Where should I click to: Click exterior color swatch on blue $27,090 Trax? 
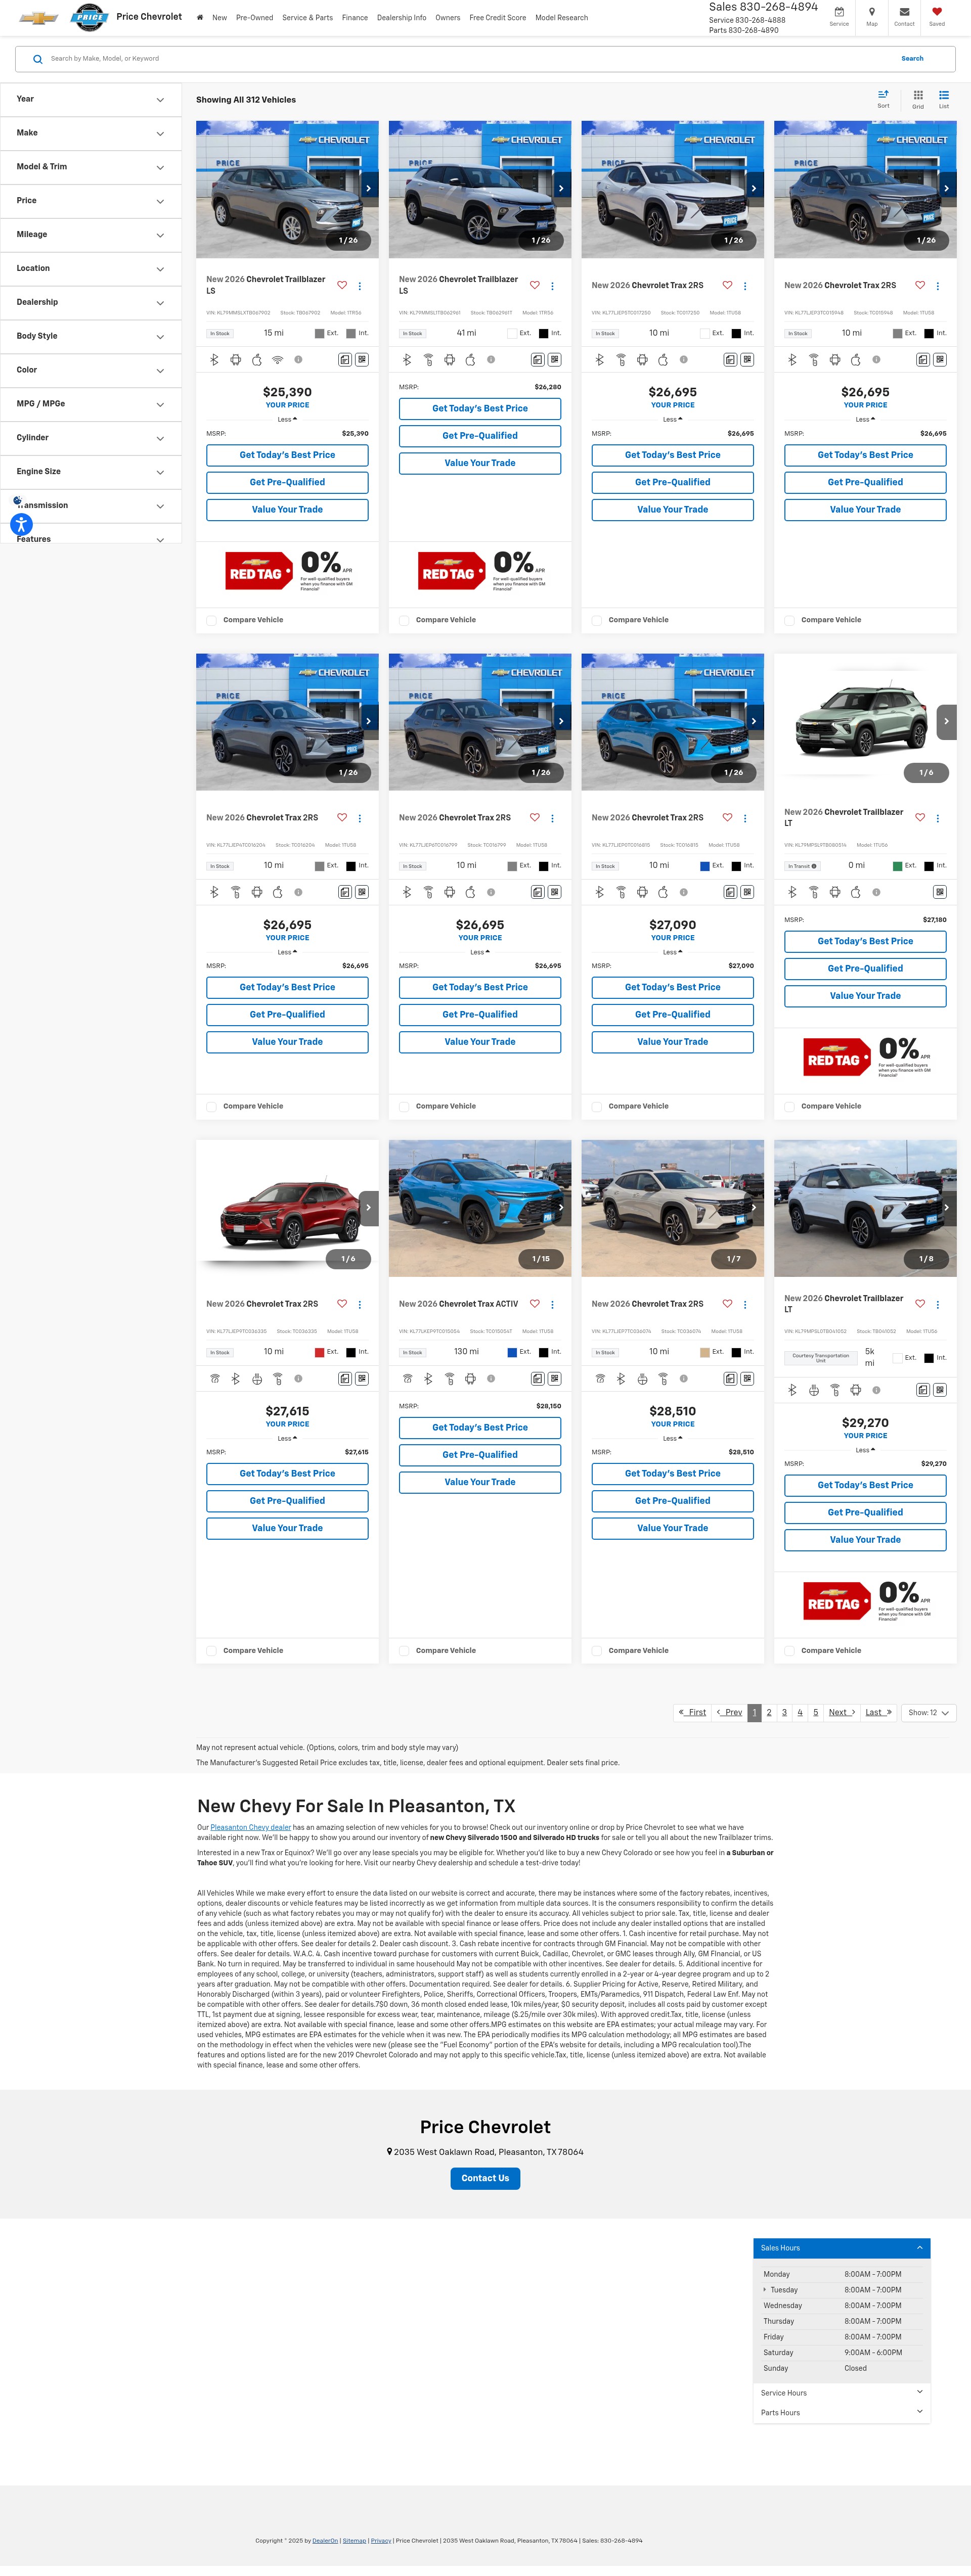point(705,866)
